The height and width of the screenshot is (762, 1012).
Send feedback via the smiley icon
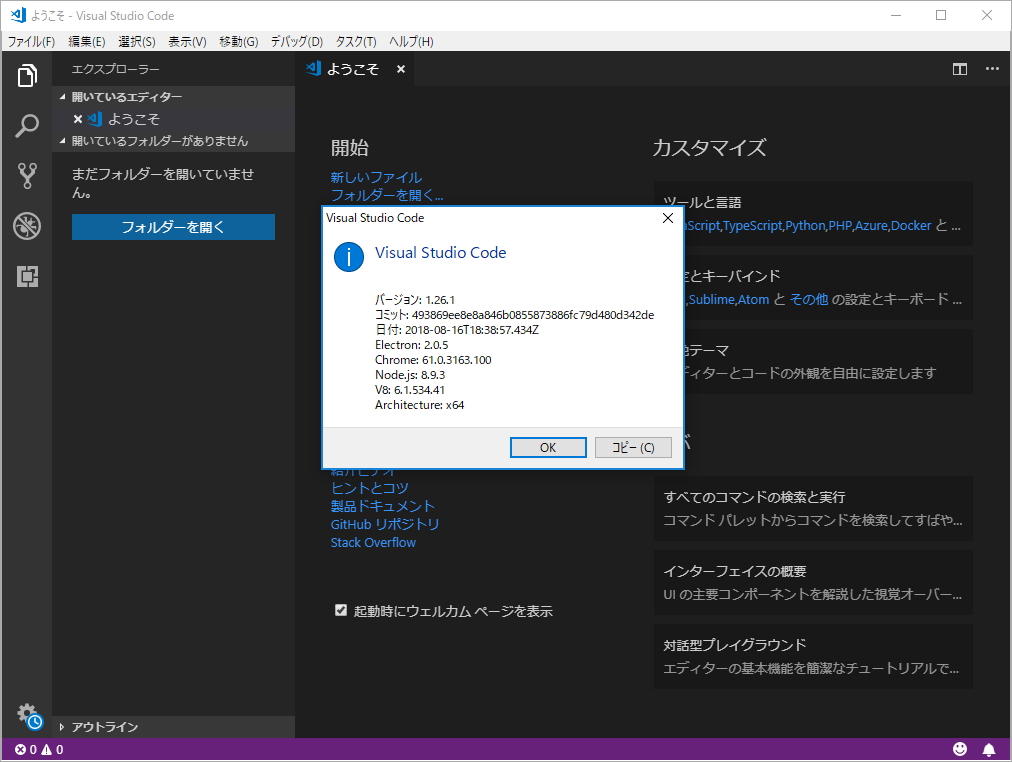click(x=960, y=748)
